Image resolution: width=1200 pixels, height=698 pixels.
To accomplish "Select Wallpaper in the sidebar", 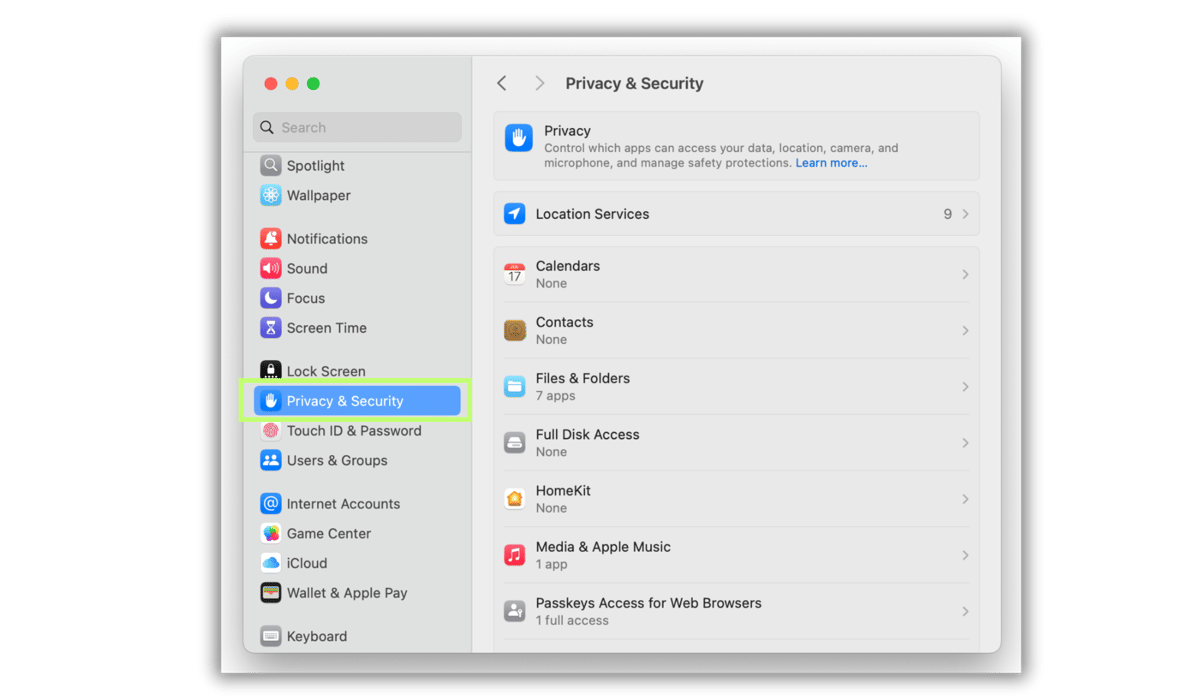I will (x=318, y=196).
